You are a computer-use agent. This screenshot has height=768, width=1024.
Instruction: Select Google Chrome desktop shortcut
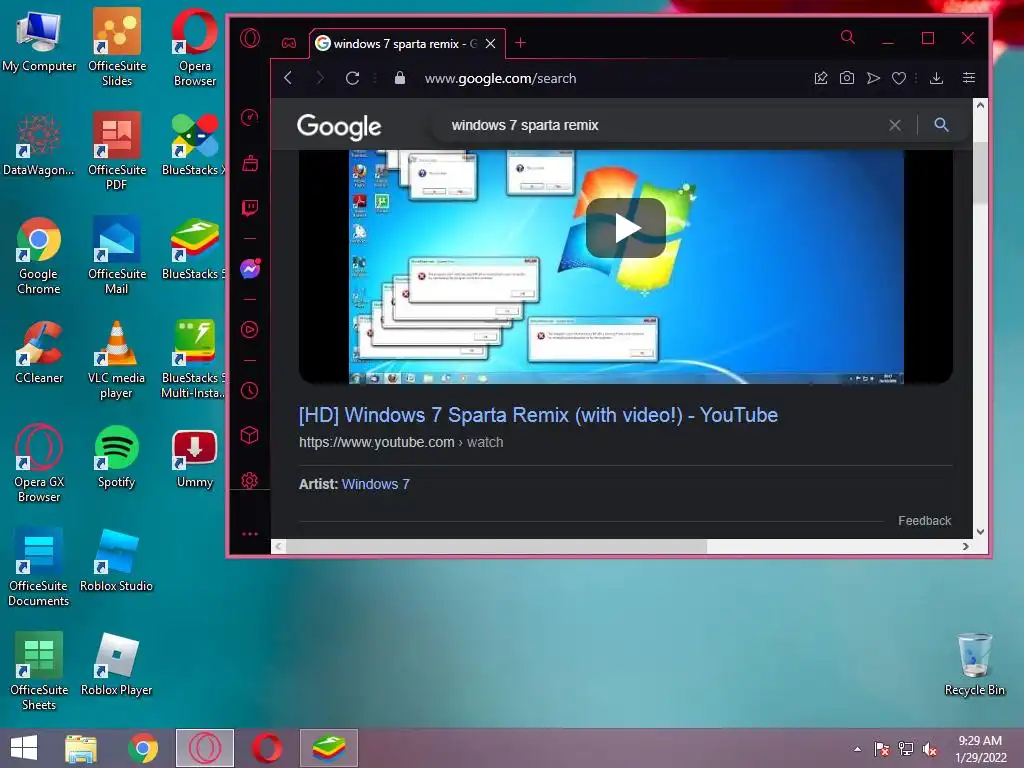click(x=39, y=255)
